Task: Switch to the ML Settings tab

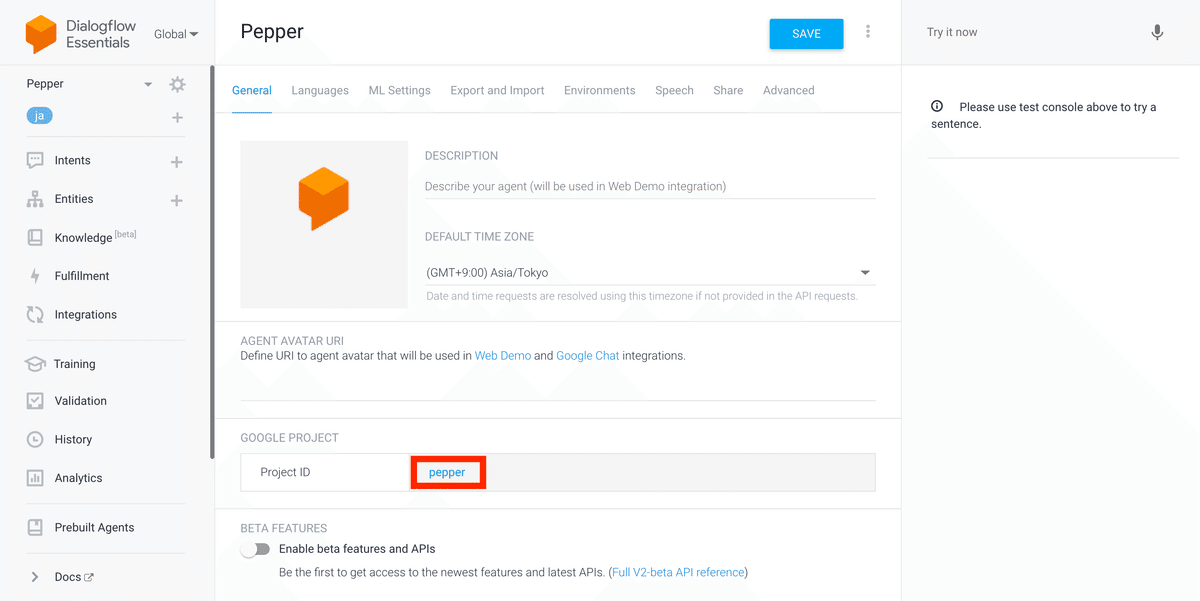Action: 399,90
